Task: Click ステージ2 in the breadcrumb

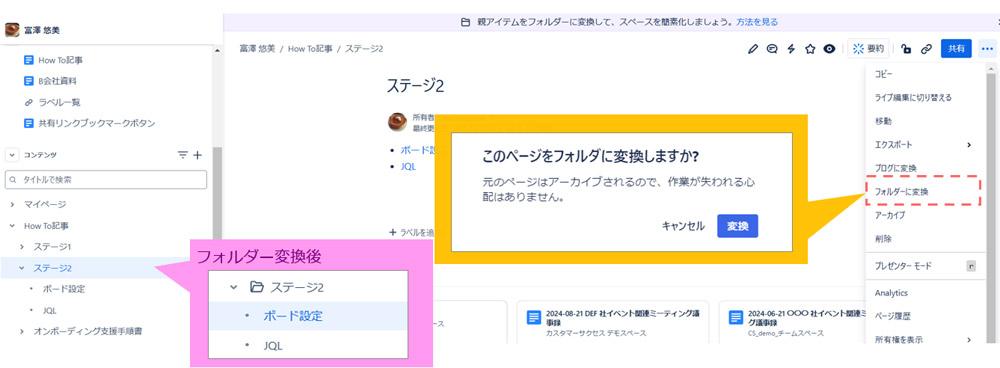Action: (364, 48)
